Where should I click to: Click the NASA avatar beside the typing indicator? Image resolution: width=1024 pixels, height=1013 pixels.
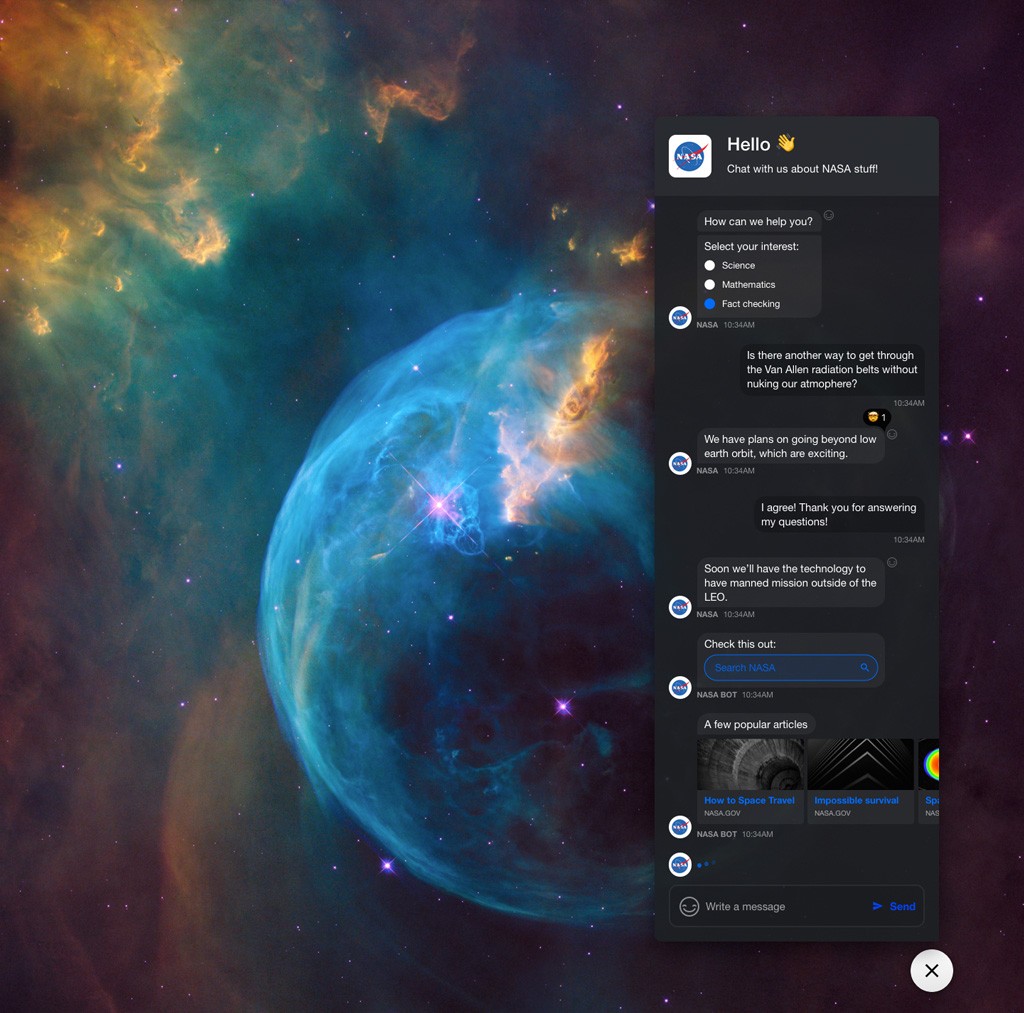click(680, 865)
